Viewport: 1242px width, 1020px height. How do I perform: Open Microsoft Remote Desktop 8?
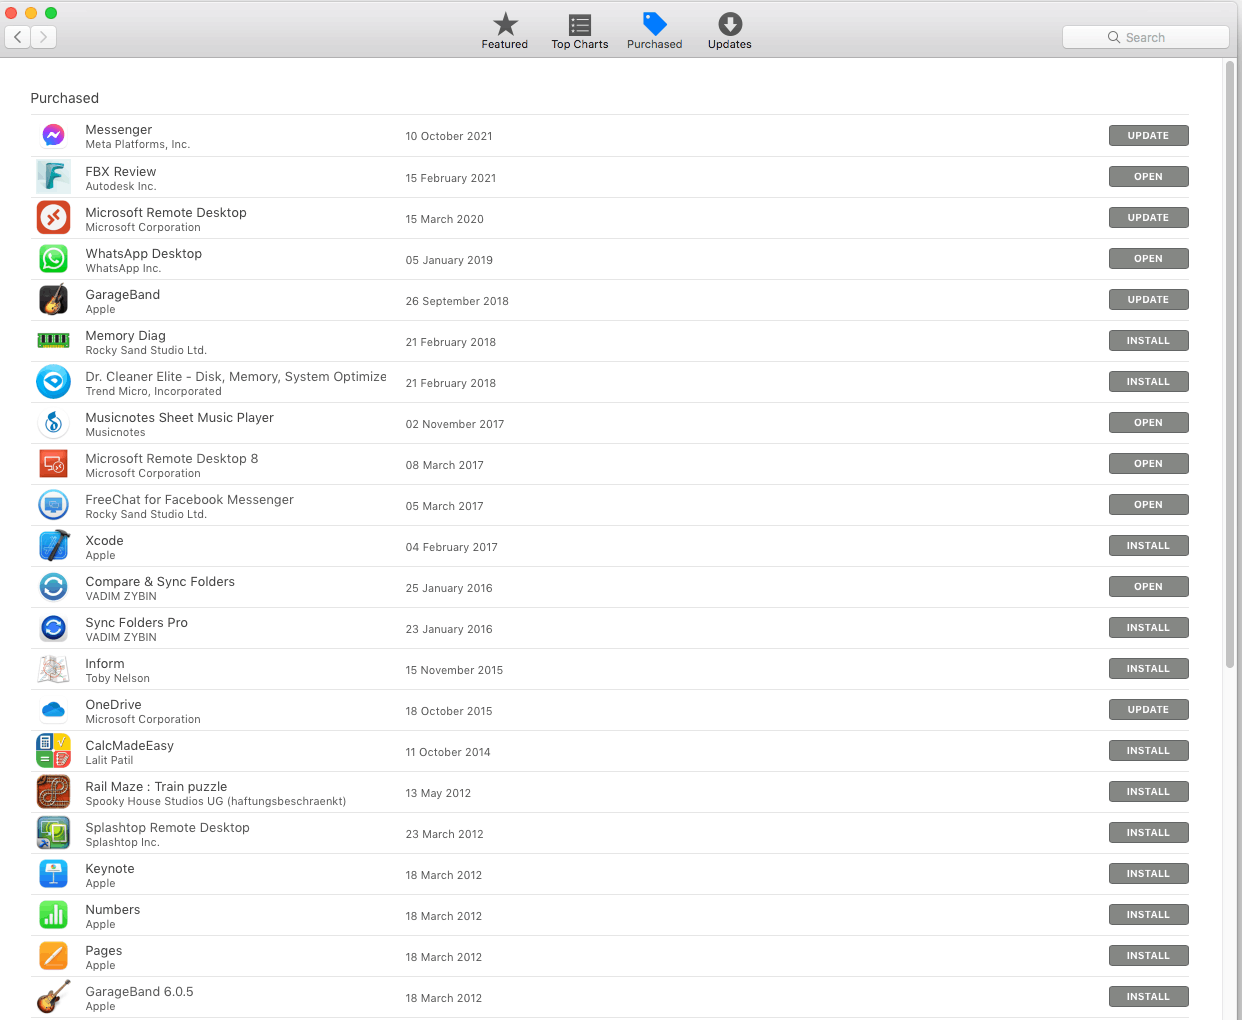pos(1148,463)
